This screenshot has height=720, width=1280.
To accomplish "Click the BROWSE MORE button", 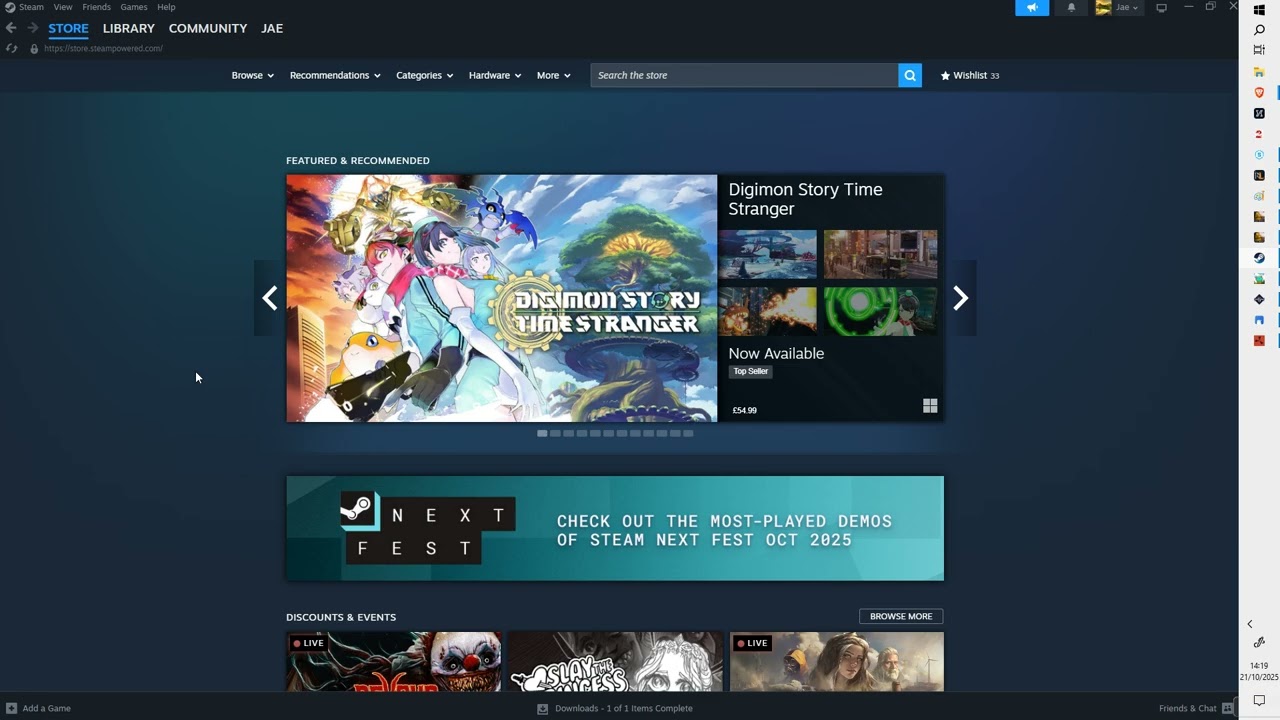I will click(901, 616).
